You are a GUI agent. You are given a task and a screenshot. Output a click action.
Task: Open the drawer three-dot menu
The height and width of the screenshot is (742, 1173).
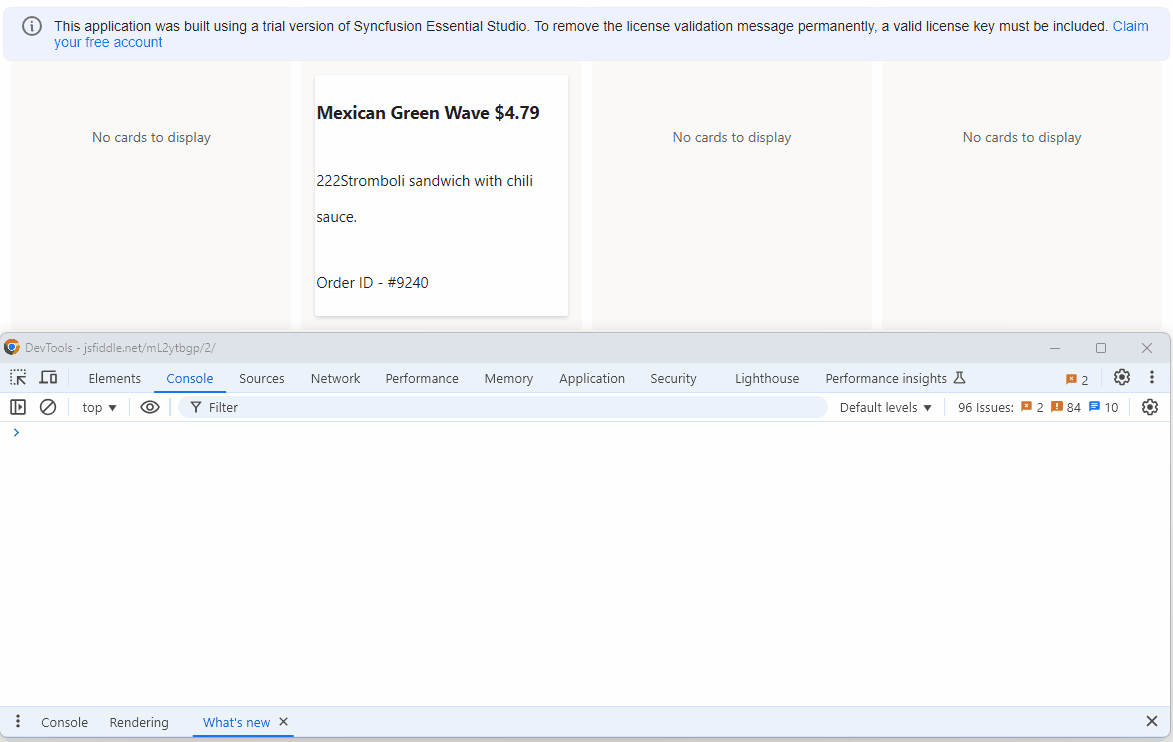tap(18, 722)
